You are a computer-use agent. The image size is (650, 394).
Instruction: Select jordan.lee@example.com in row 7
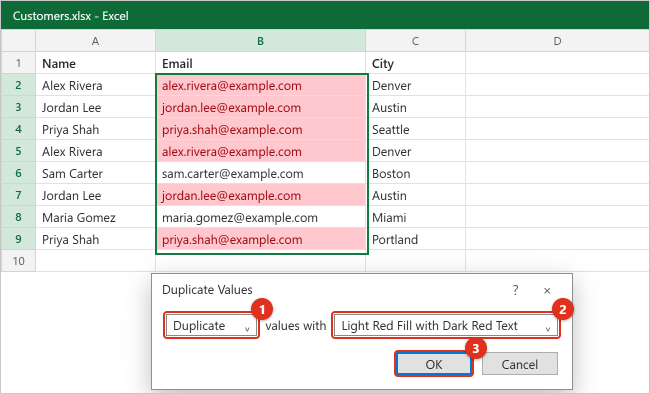(x=260, y=195)
